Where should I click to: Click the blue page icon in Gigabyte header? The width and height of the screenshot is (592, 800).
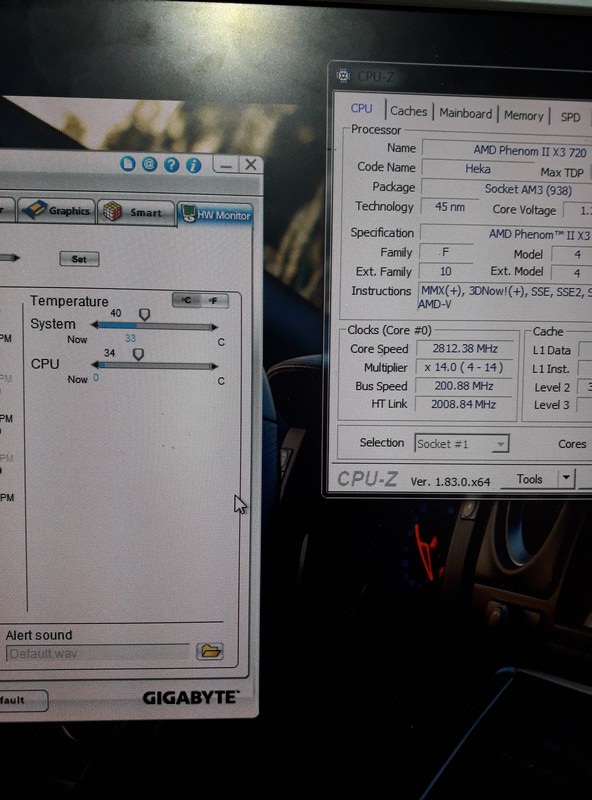[128, 164]
